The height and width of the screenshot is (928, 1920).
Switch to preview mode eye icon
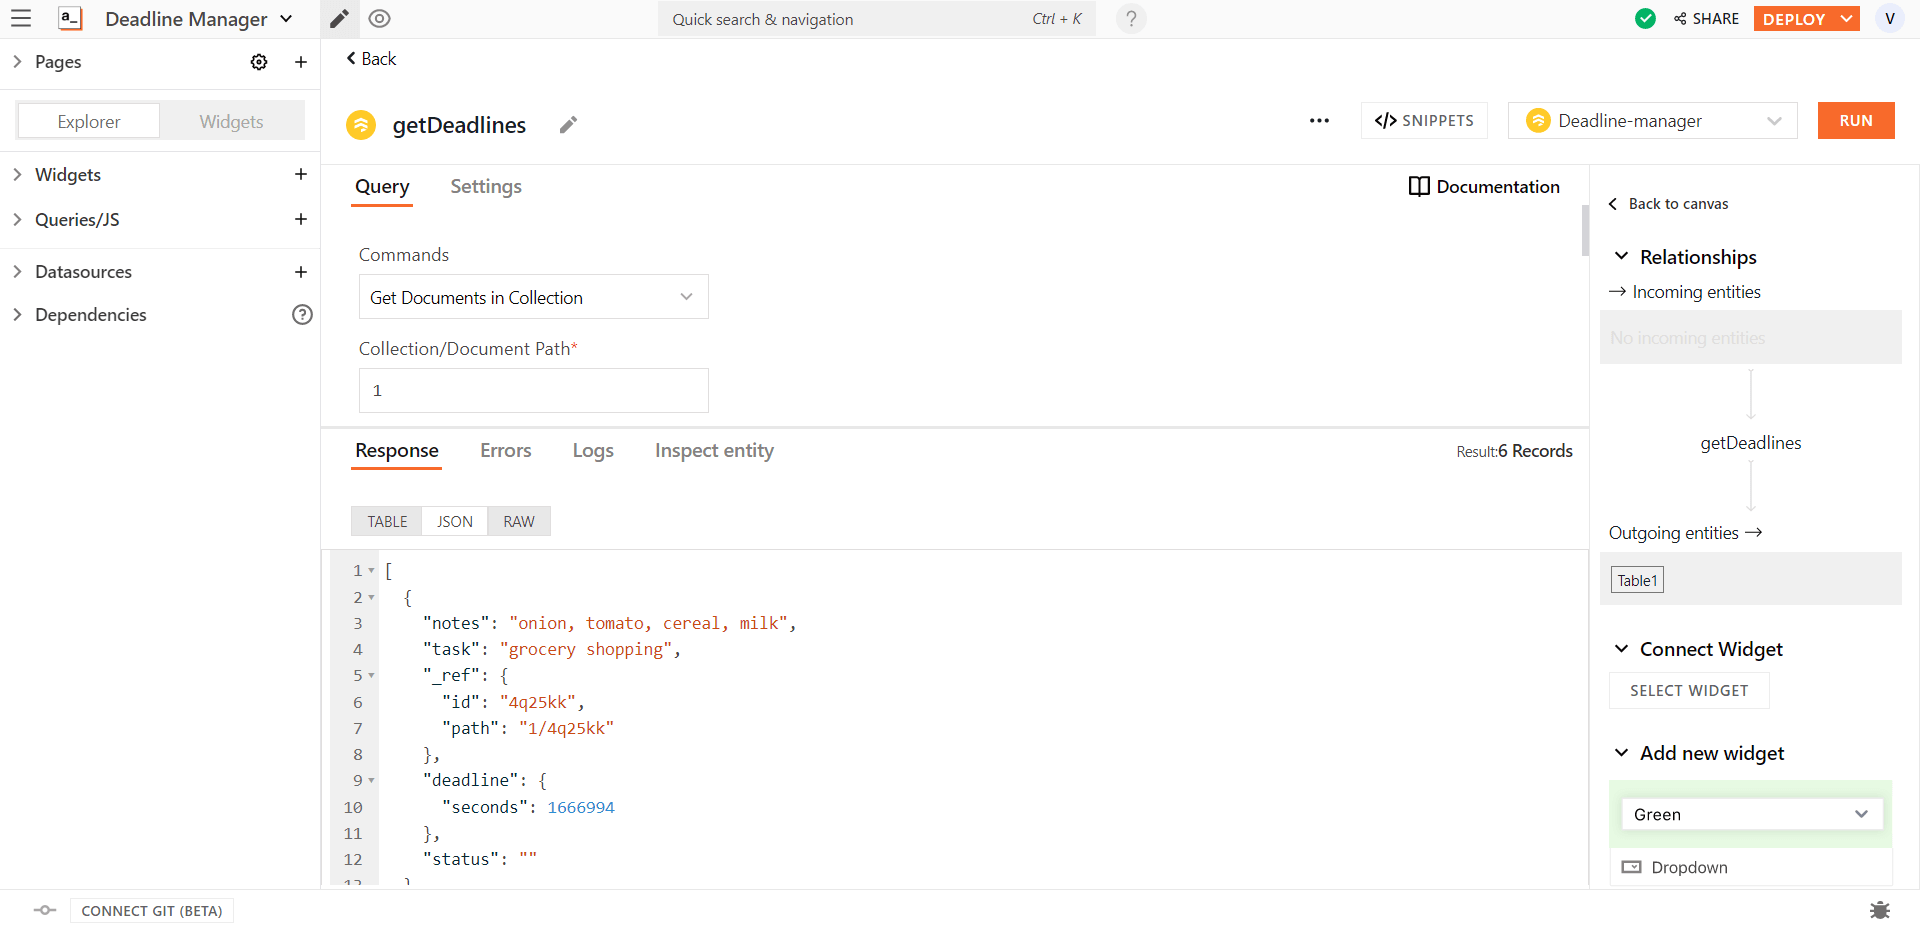pyautogui.click(x=379, y=19)
